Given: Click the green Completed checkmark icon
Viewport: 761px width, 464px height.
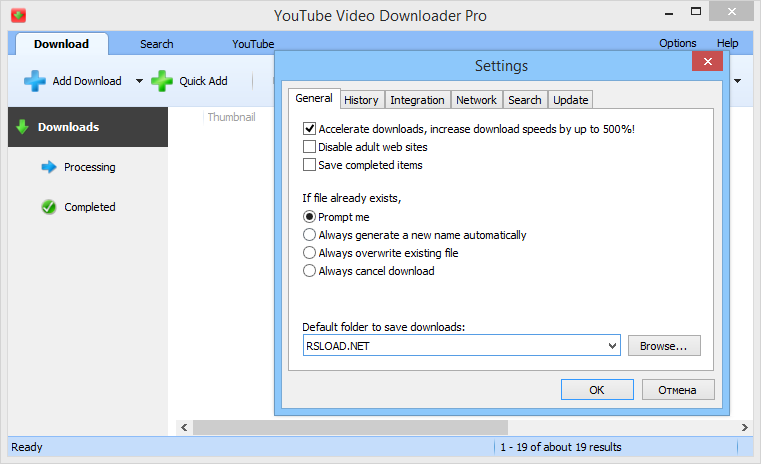Looking at the screenshot, I should pos(49,207).
